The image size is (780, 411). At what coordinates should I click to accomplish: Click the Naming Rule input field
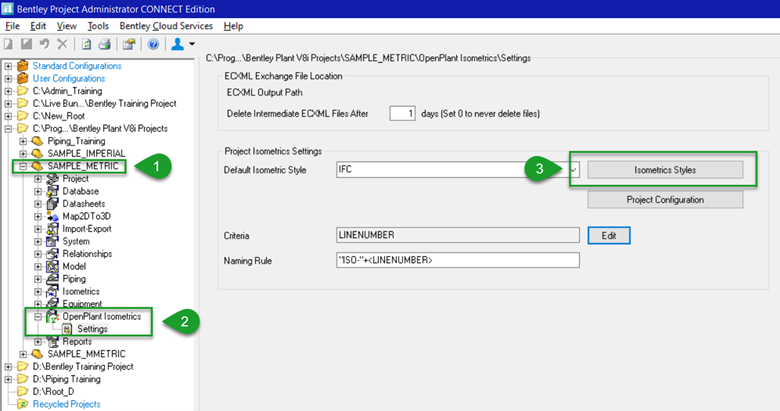click(x=458, y=260)
